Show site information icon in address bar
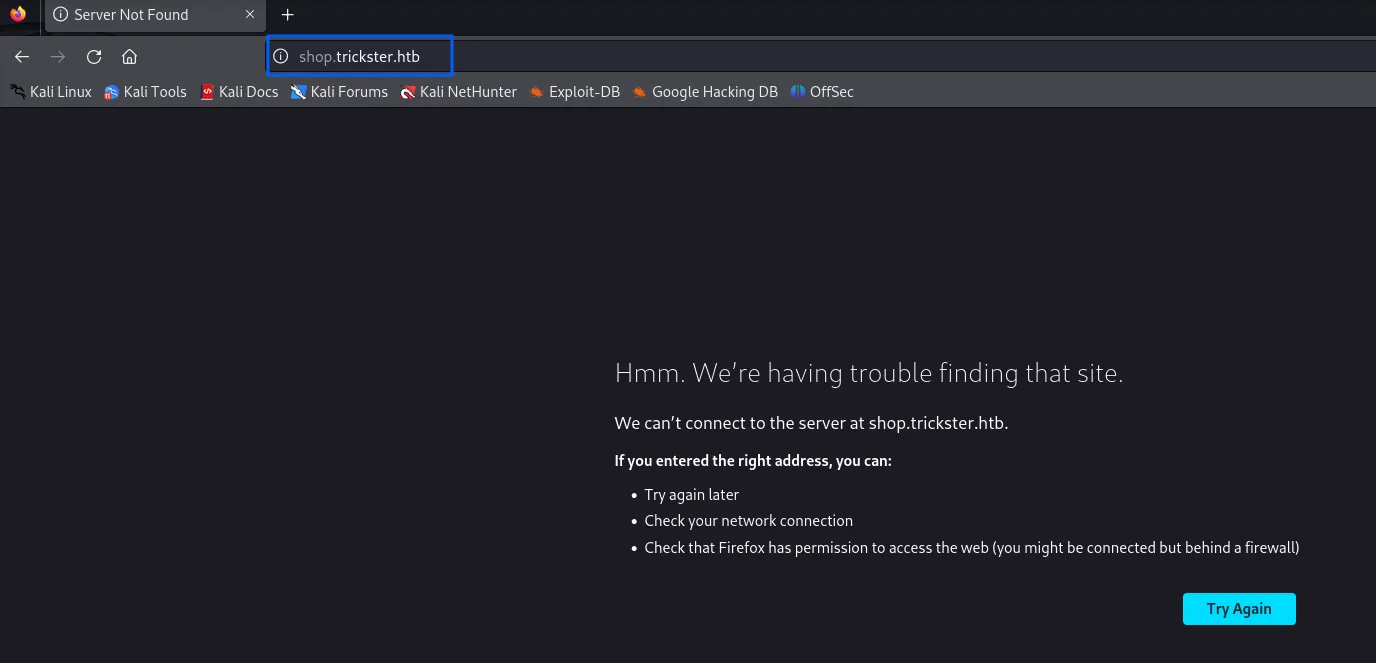The height and width of the screenshot is (663, 1376). pyautogui.click(x=281, y=57)
